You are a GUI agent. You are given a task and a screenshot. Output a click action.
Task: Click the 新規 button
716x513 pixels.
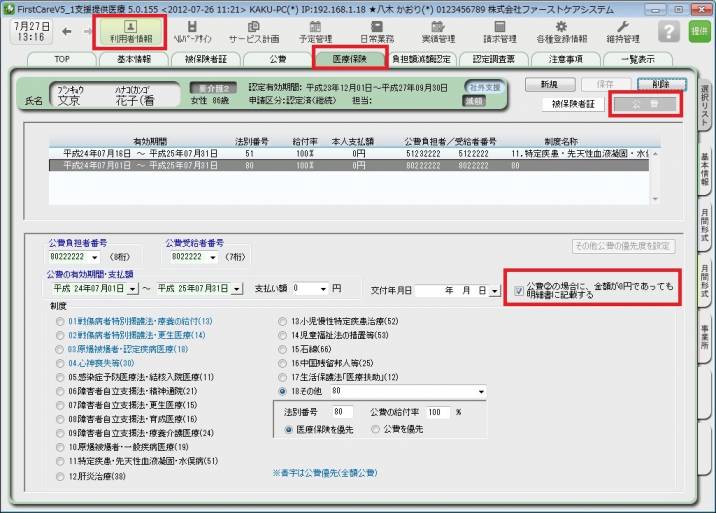tap(548, 85)
